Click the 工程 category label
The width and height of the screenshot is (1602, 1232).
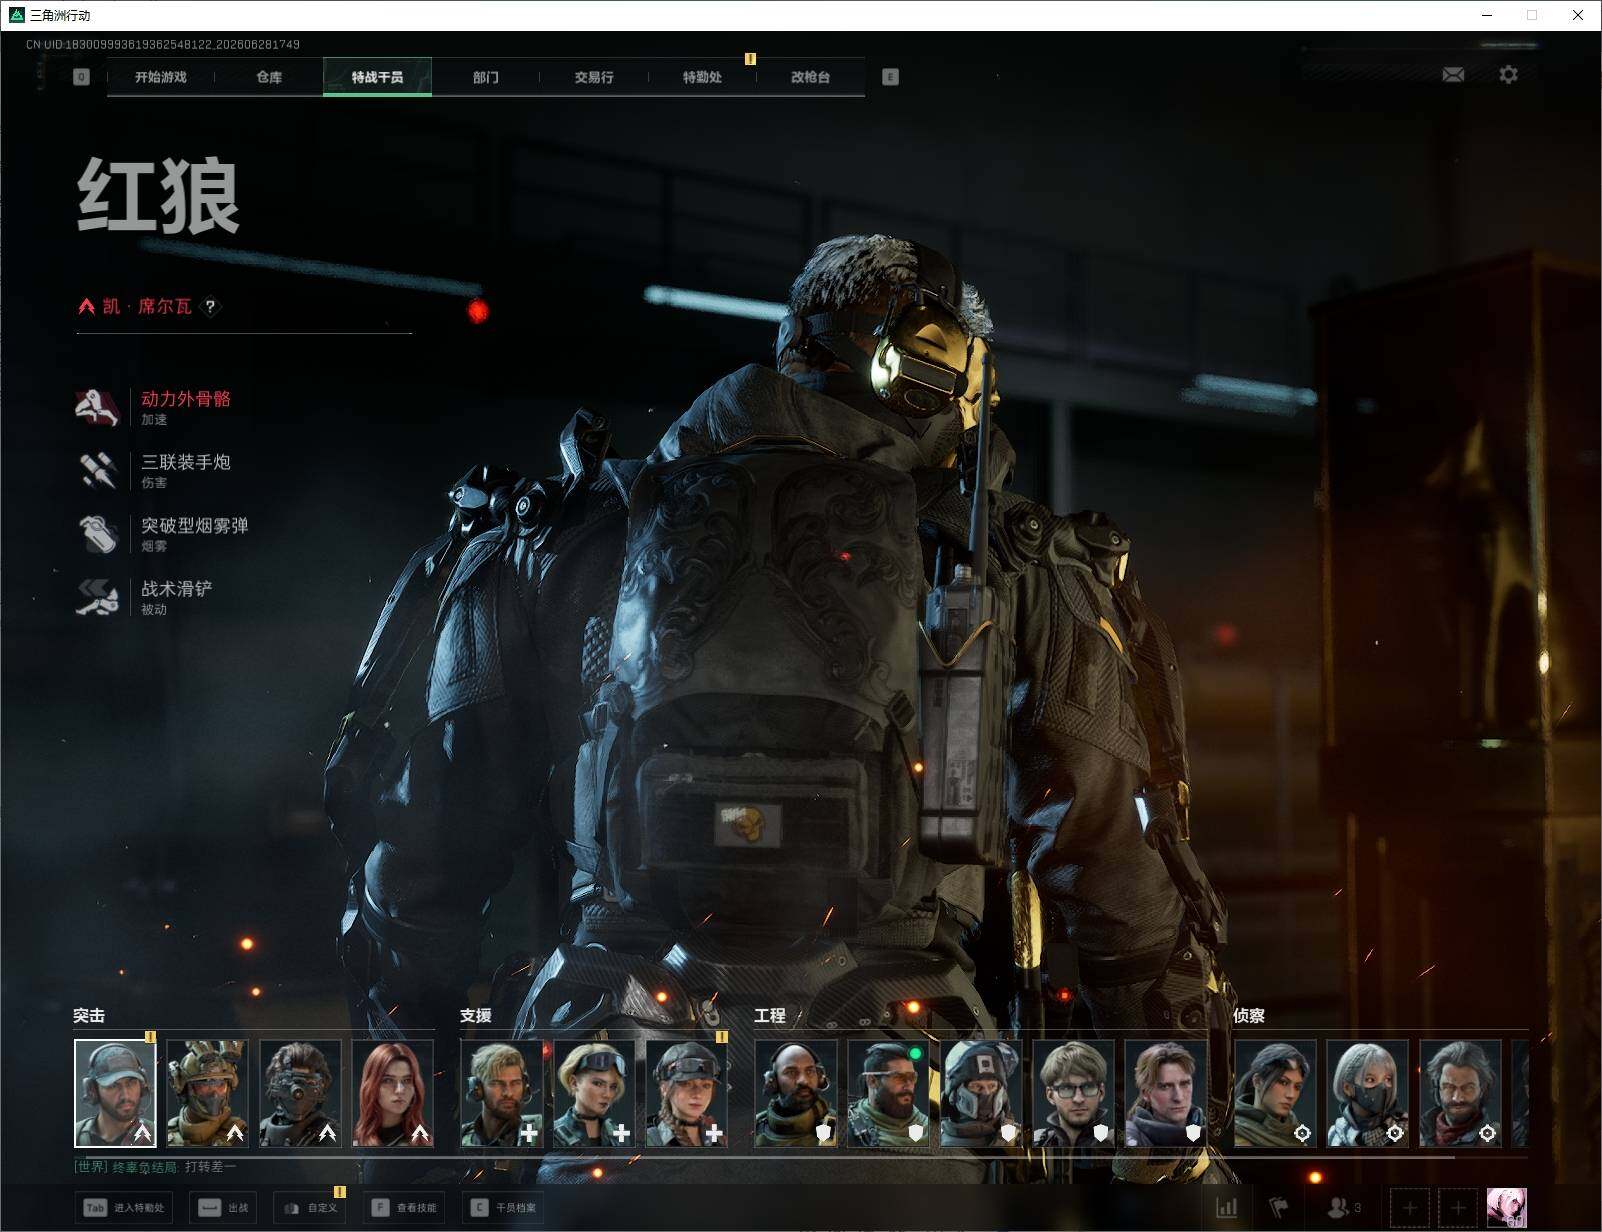pos(770,1016)
